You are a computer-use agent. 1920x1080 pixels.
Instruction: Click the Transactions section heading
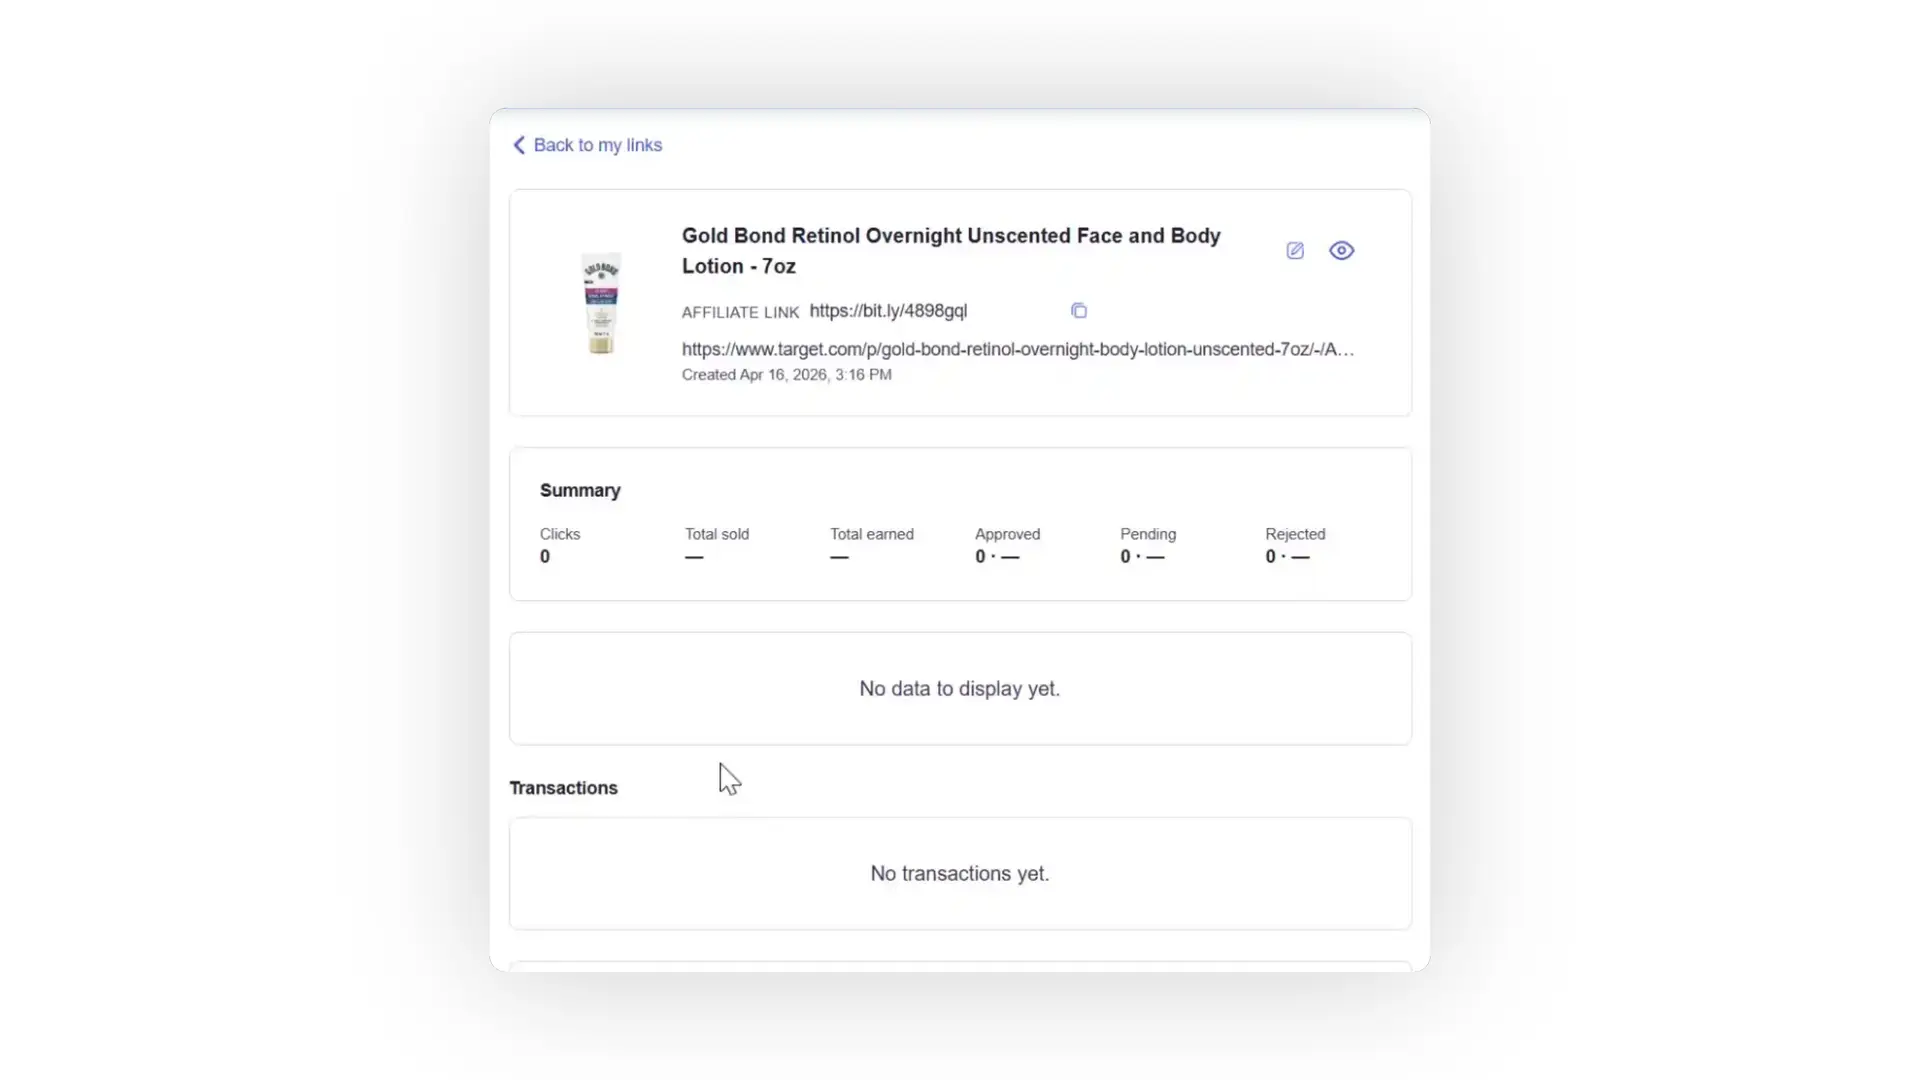pyautogui.click(x=563, y=787)
